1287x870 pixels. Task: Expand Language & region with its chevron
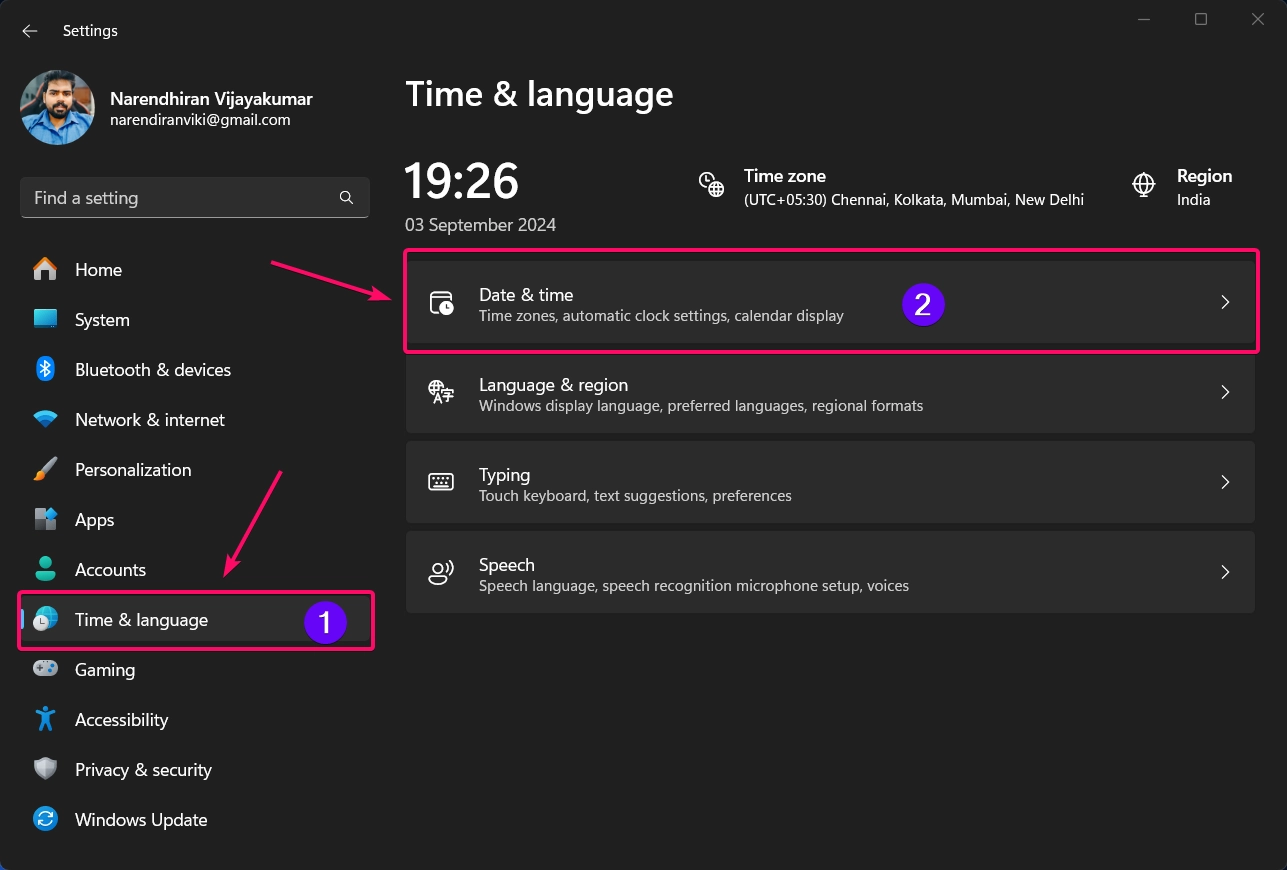tap(1225, 392)
